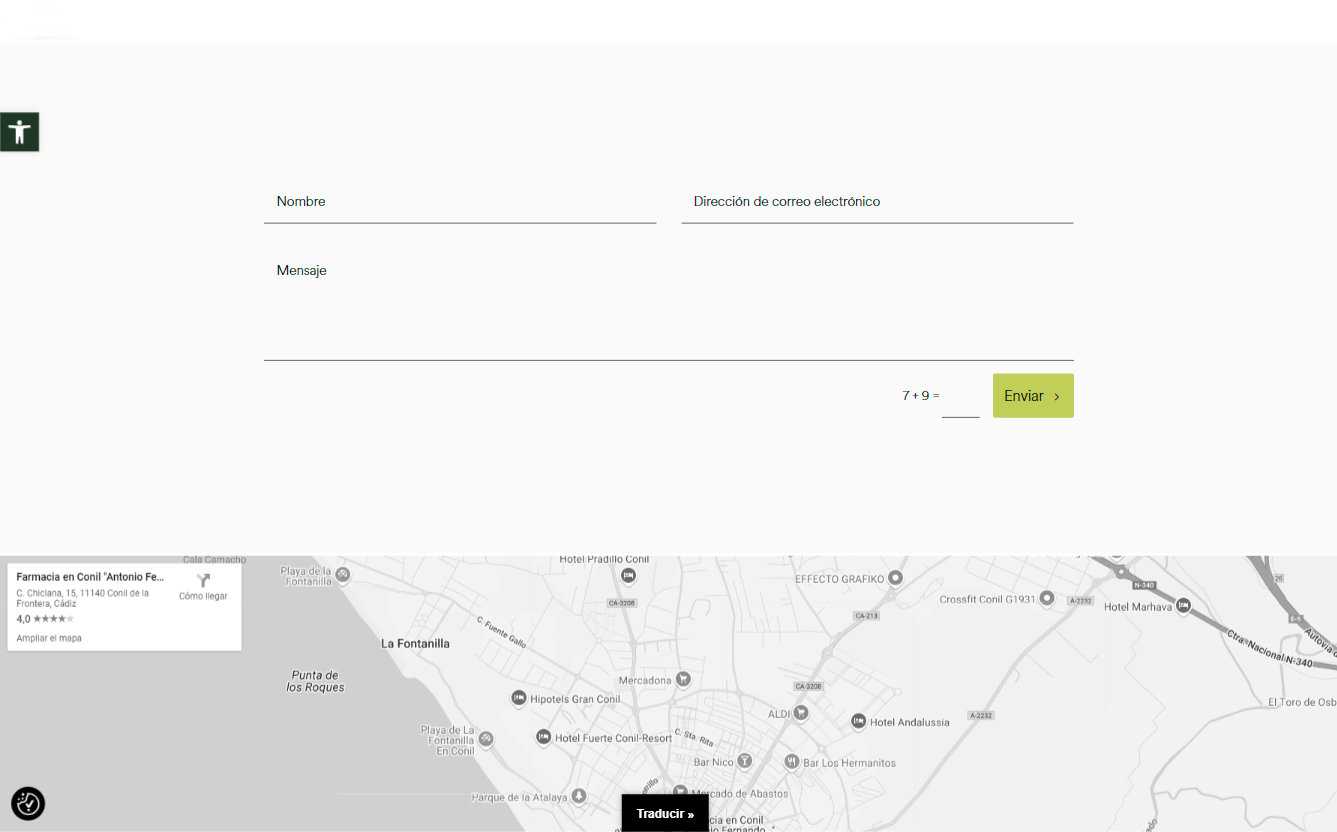The image size is (1337, 832).
Task: Click the Mercadona shopping cart marker
Action: point(683,680)
